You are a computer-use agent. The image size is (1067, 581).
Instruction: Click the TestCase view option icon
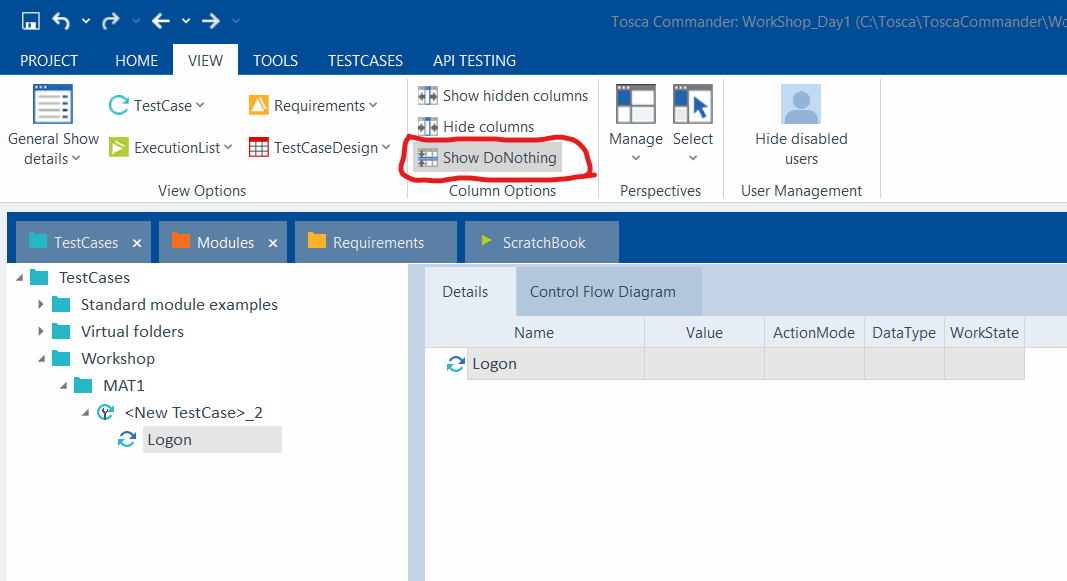click(x=118, y=105)
